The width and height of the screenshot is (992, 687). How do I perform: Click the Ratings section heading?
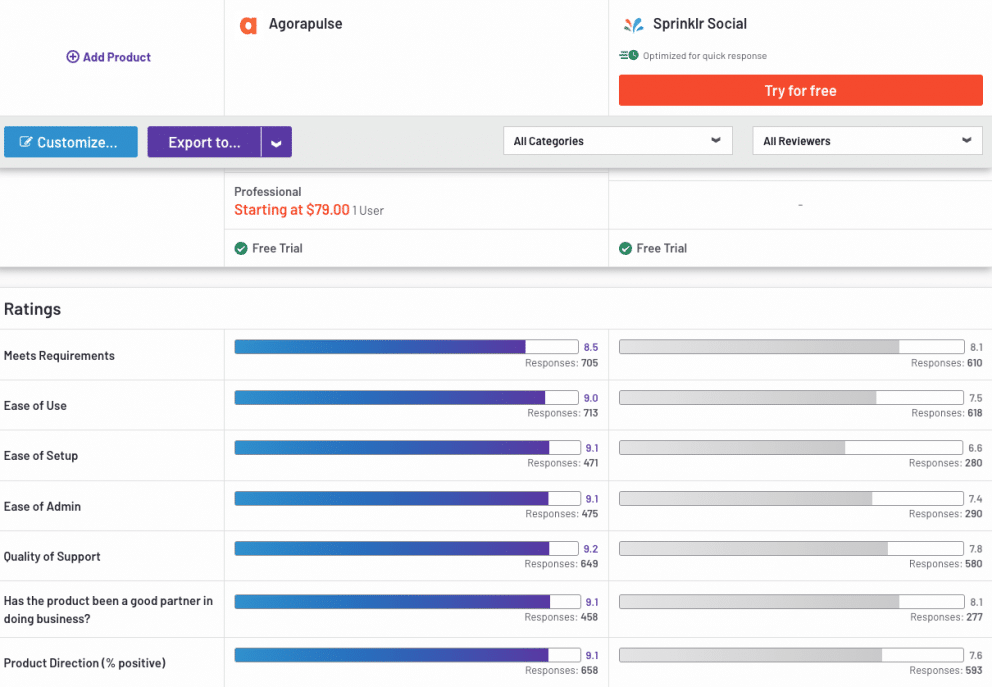point(32,309)
